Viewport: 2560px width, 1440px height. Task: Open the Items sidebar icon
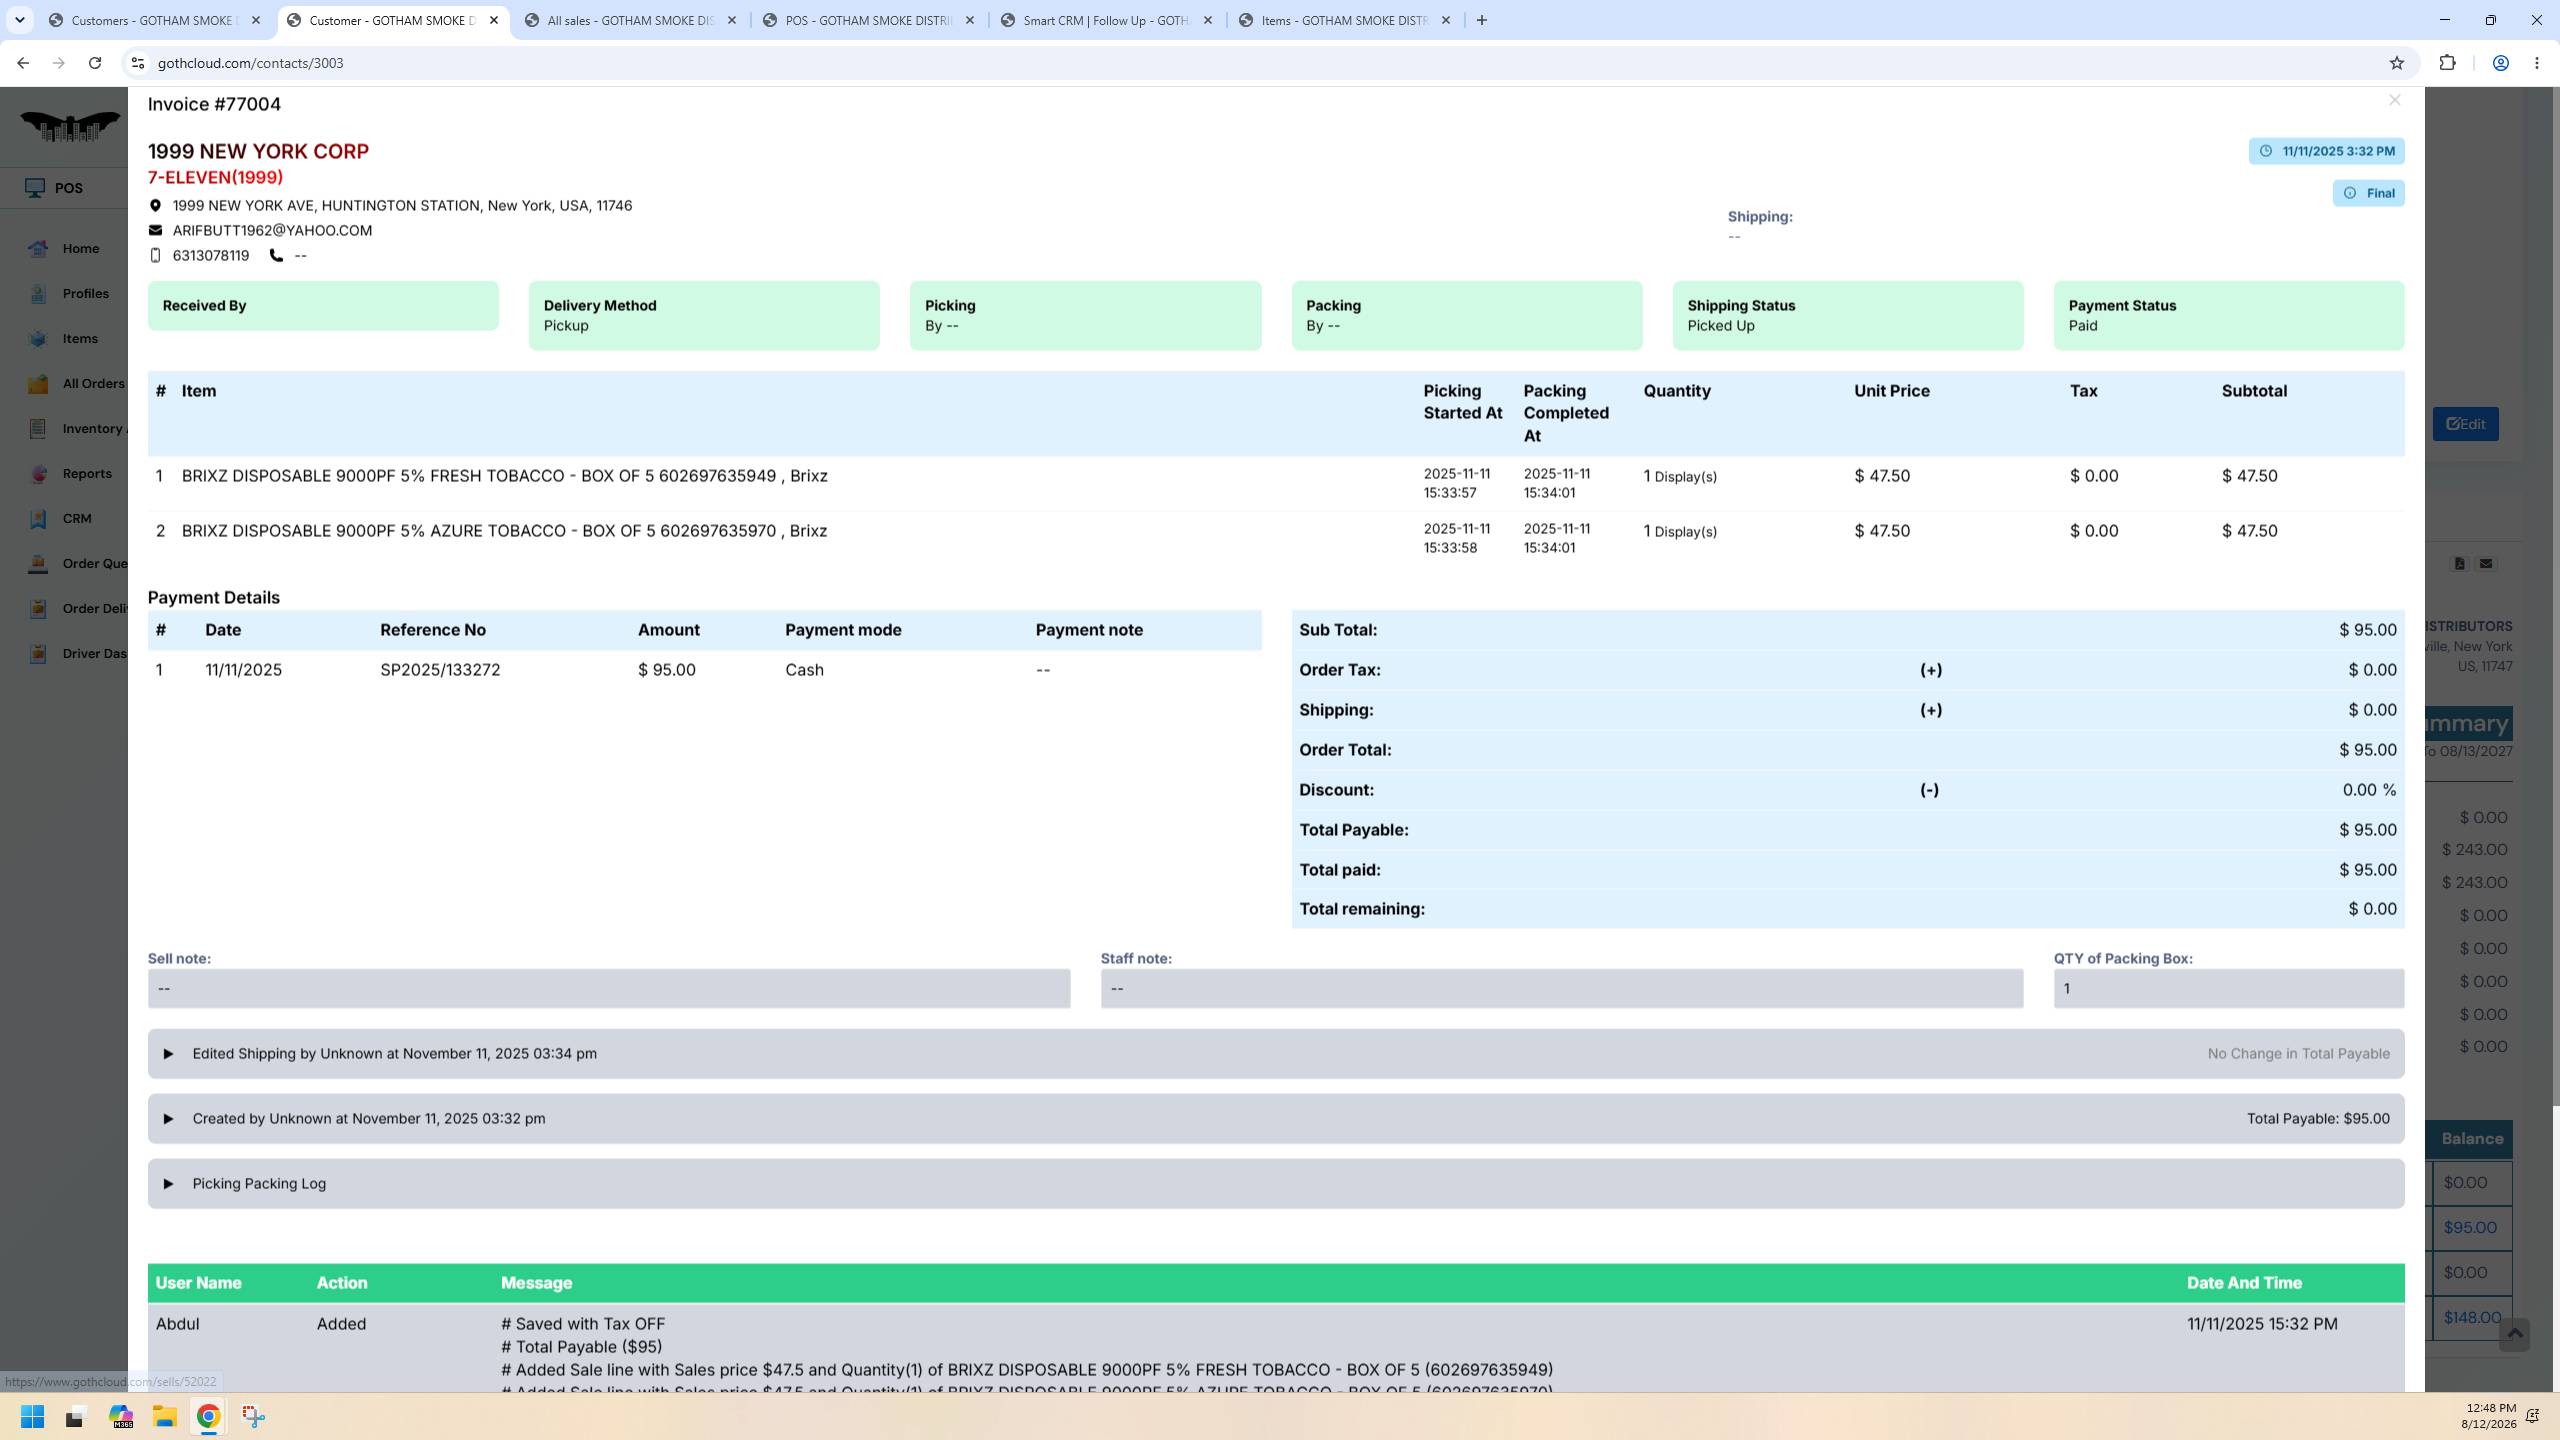pos(38,339)
